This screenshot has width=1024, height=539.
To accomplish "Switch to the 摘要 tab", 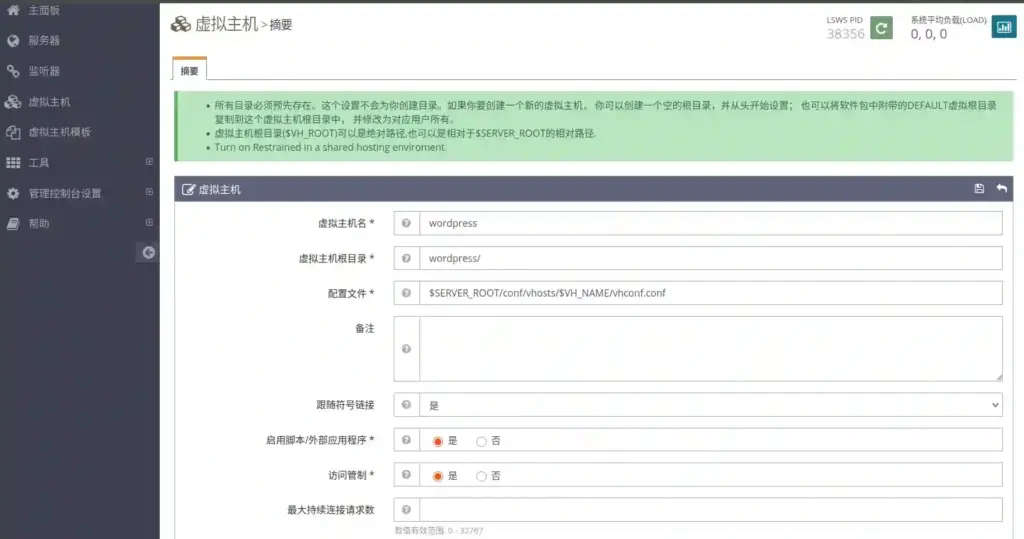I will pyautogui.click(x=189, y=70).
